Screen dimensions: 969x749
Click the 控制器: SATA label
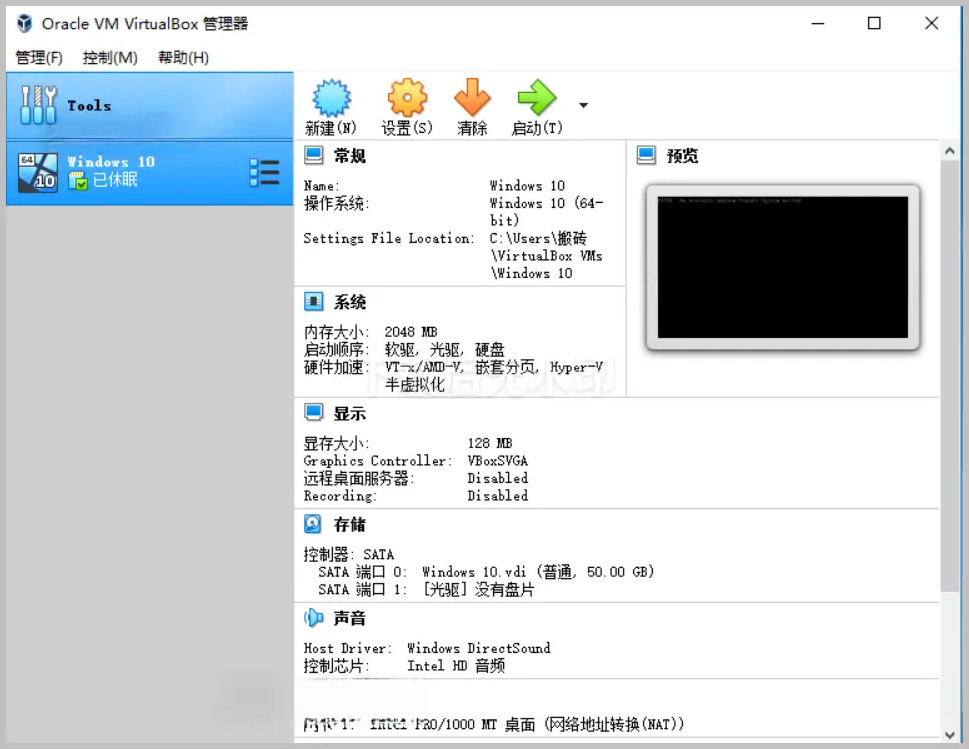pyautogui.click(x=349, y=554)
